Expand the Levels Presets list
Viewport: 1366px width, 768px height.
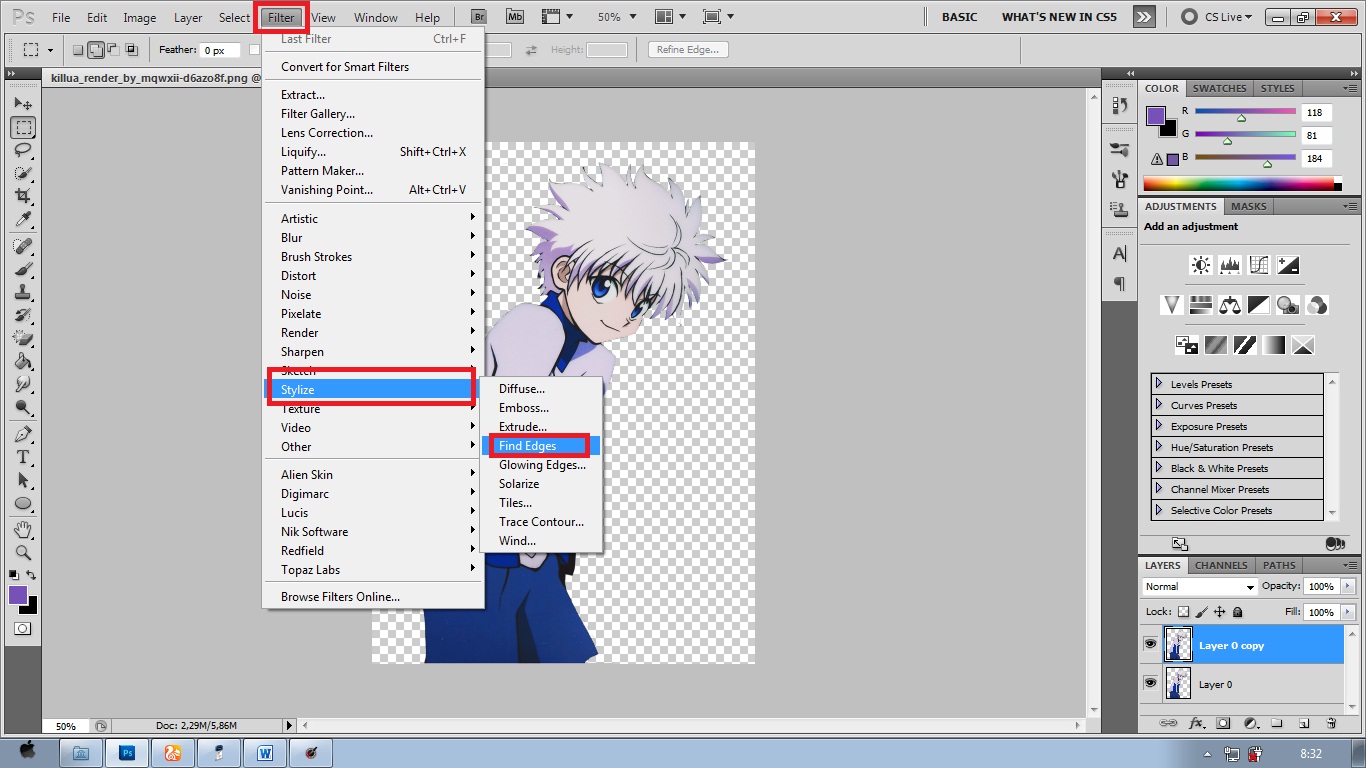click(1159, 384)
